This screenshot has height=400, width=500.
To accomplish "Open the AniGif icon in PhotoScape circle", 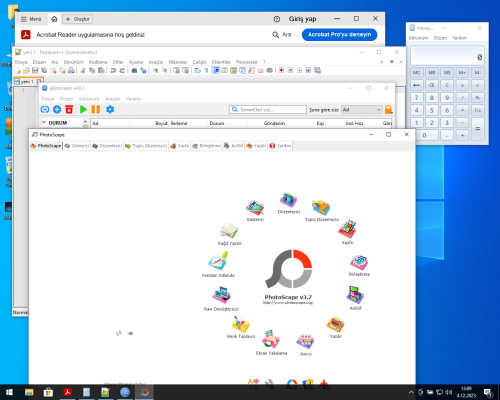I will pos(355,295).
